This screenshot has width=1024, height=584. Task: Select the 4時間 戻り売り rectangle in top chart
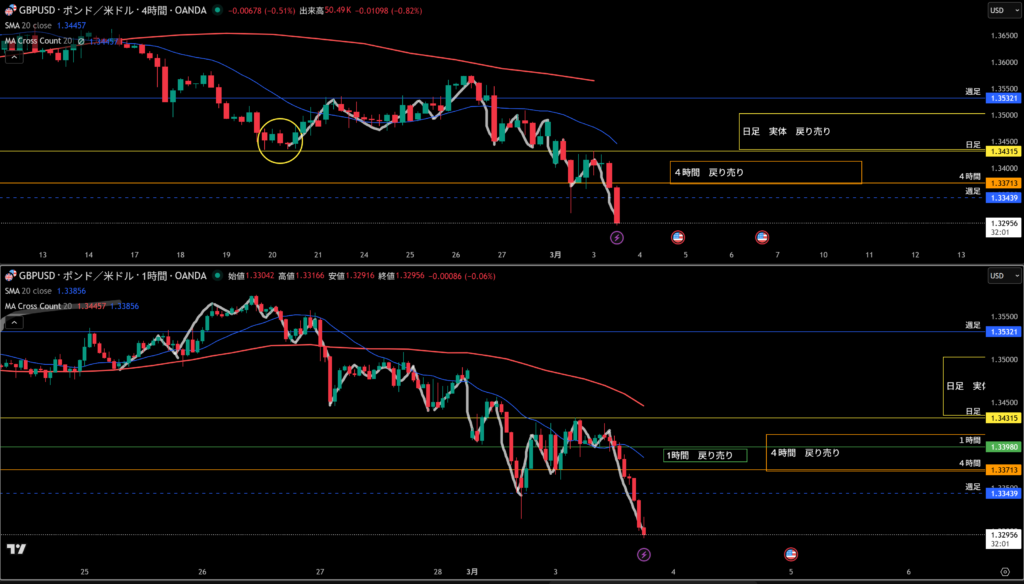765,173
